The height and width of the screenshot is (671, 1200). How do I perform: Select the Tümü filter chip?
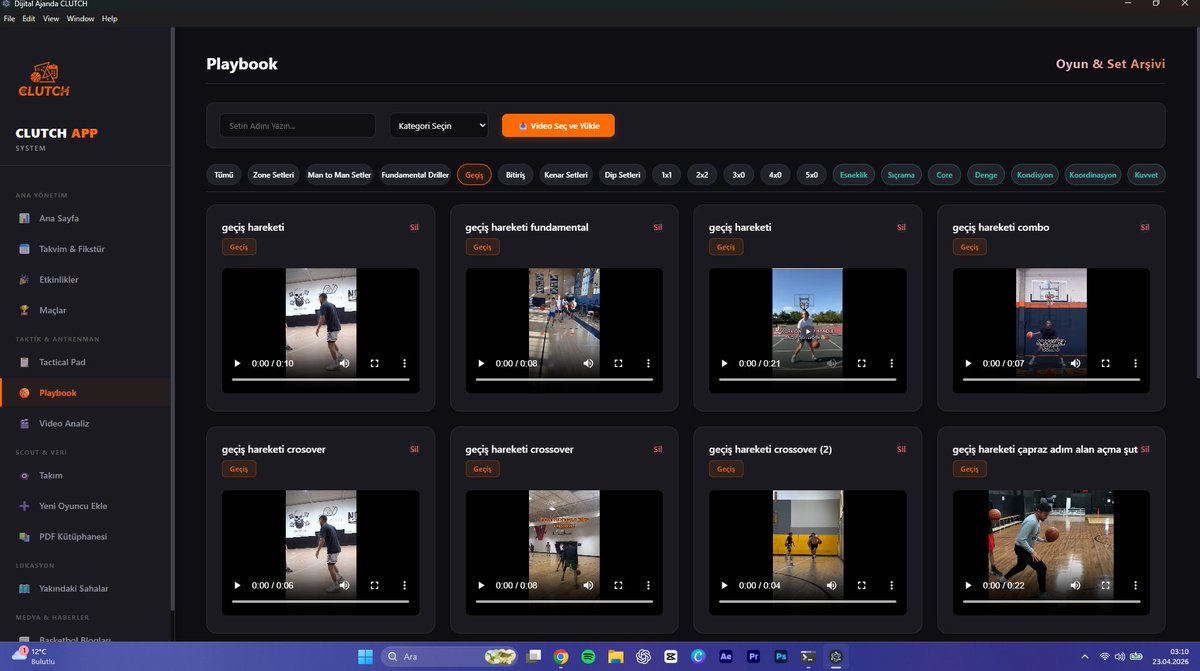(x=223, y=175)
